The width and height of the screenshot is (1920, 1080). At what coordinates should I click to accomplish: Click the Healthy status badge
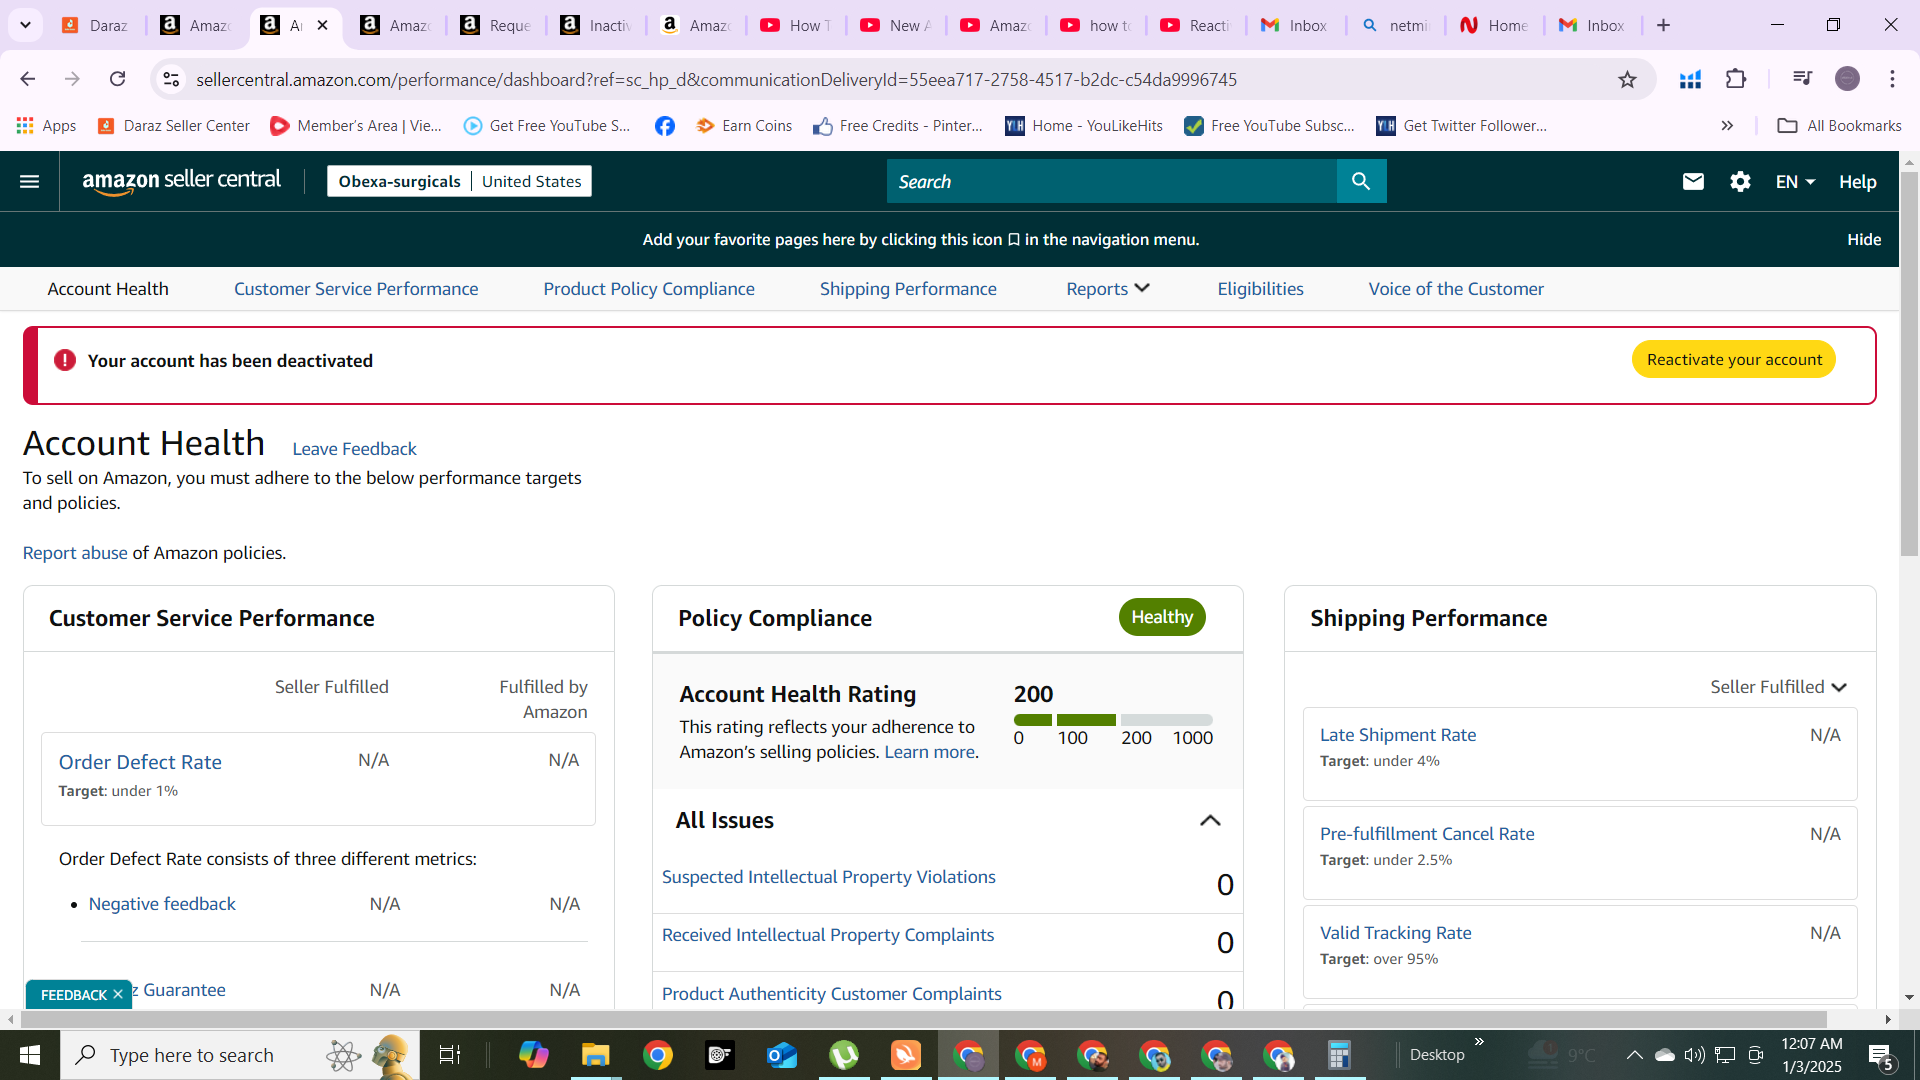pyautogui.click(x=1162, y=617)
